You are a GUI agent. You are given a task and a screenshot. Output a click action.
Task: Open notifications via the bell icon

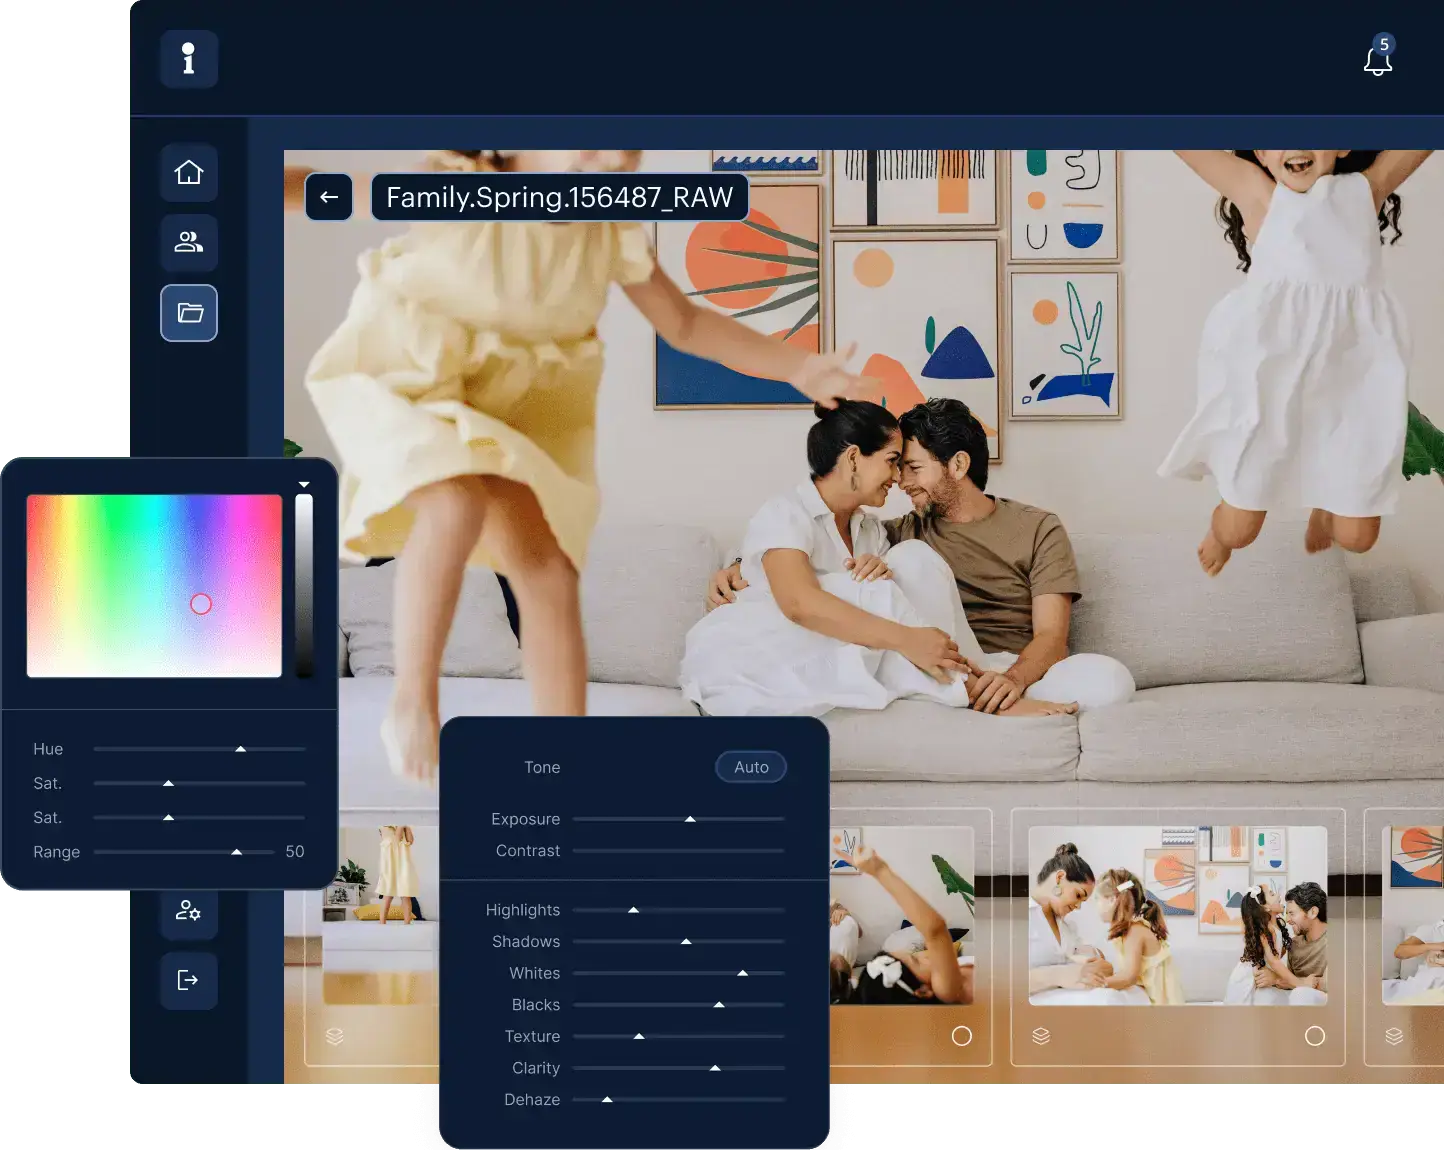[x=1378, y=60]
